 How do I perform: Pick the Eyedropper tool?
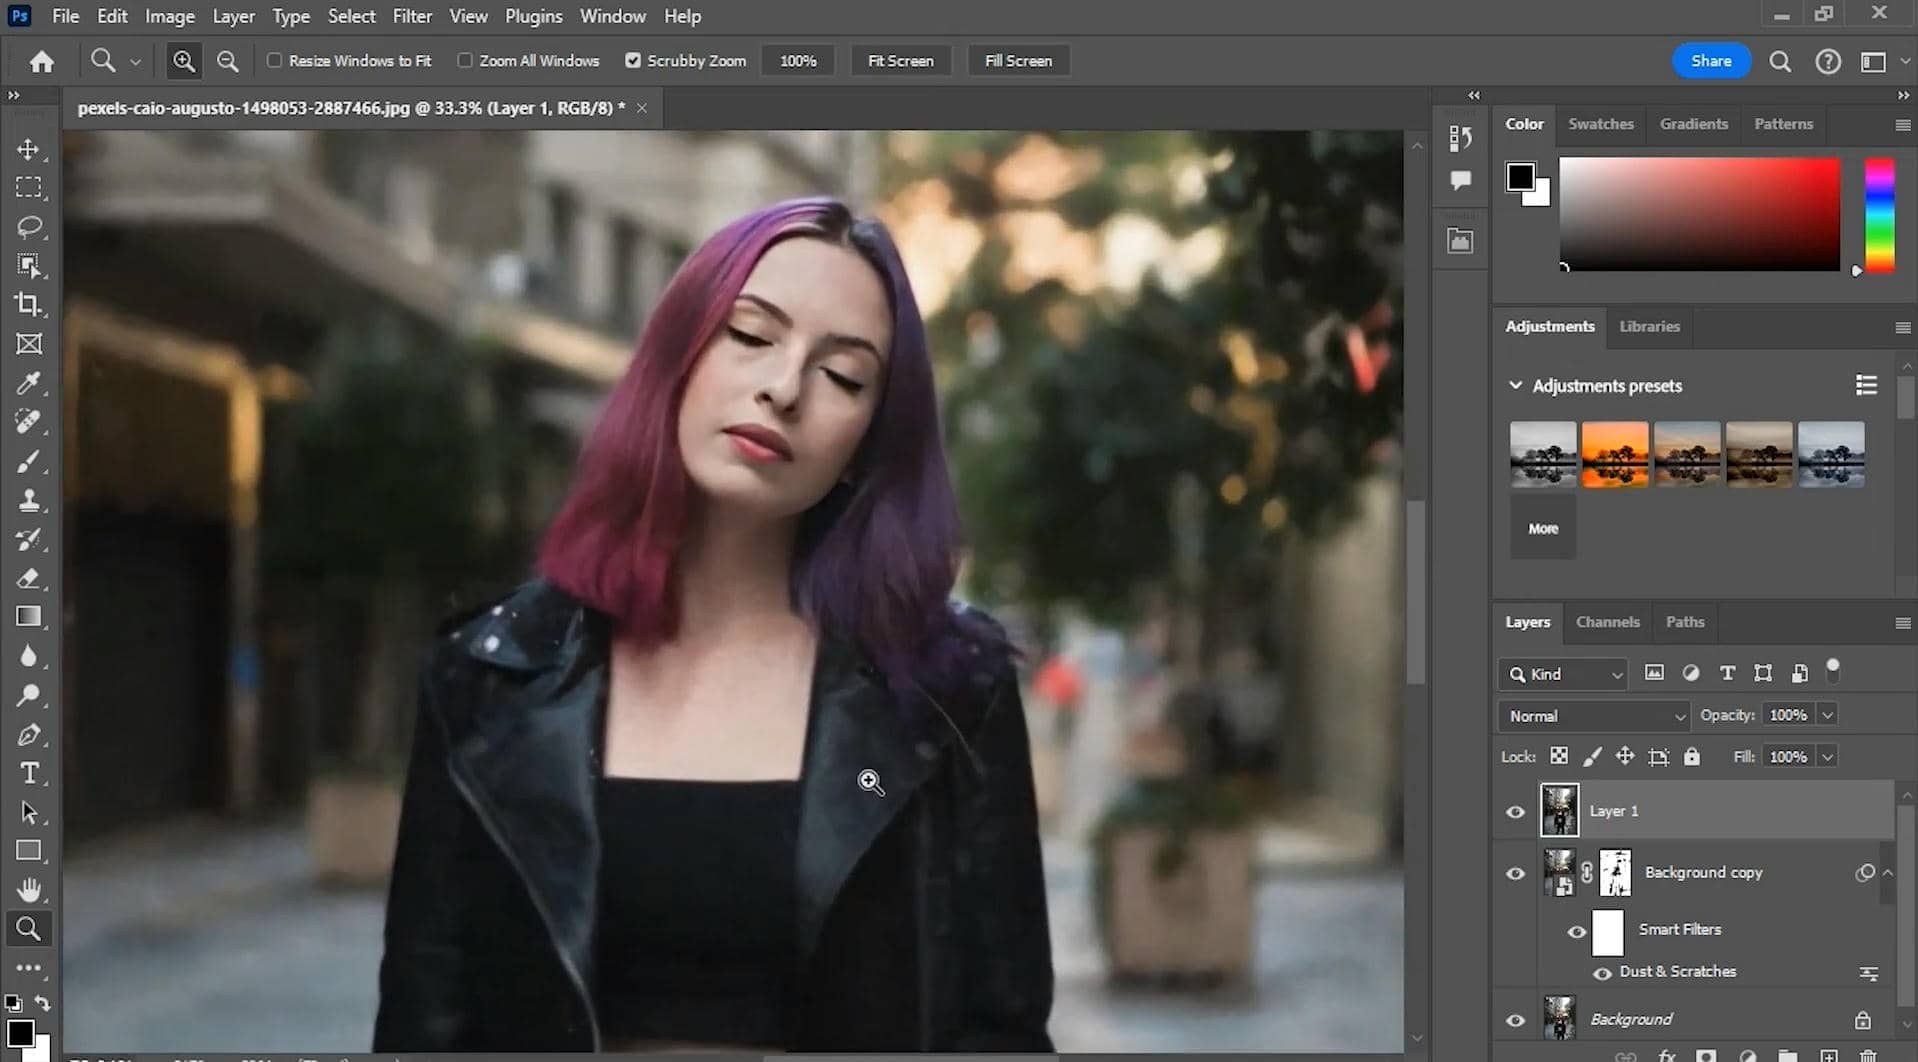[29, 383]
